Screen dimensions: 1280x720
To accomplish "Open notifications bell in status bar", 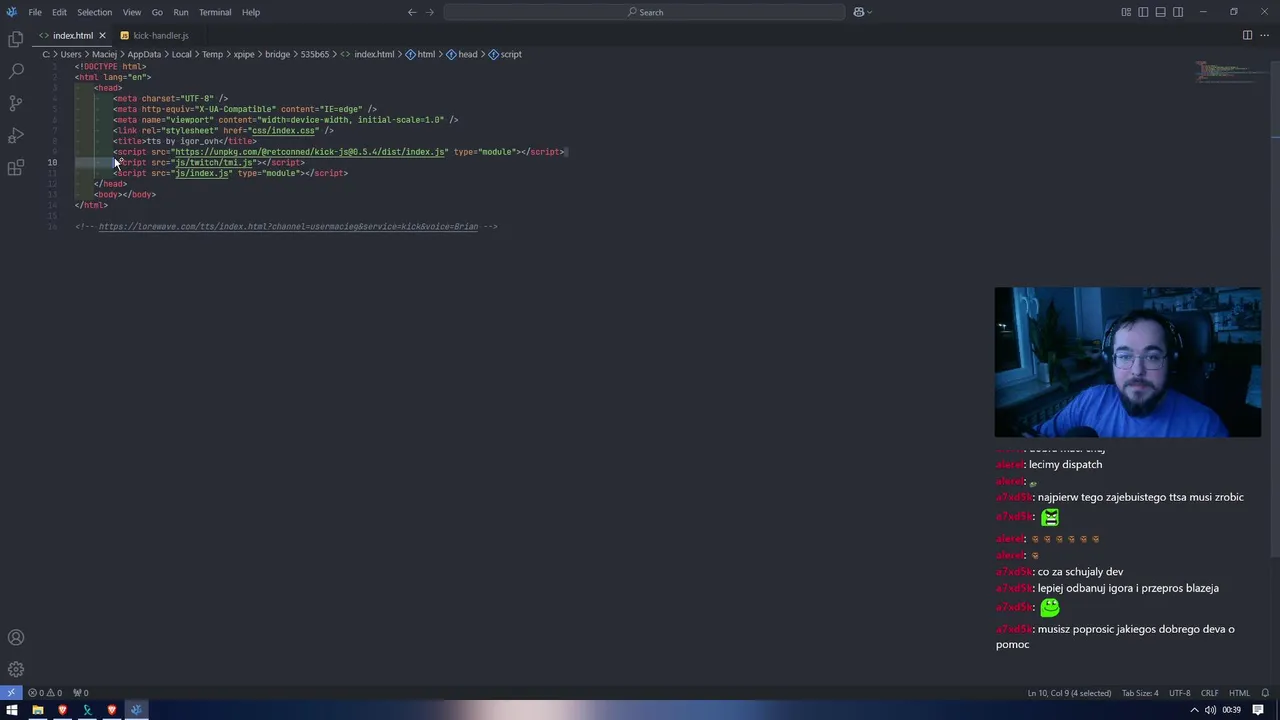I will (x=1266, y=693).
